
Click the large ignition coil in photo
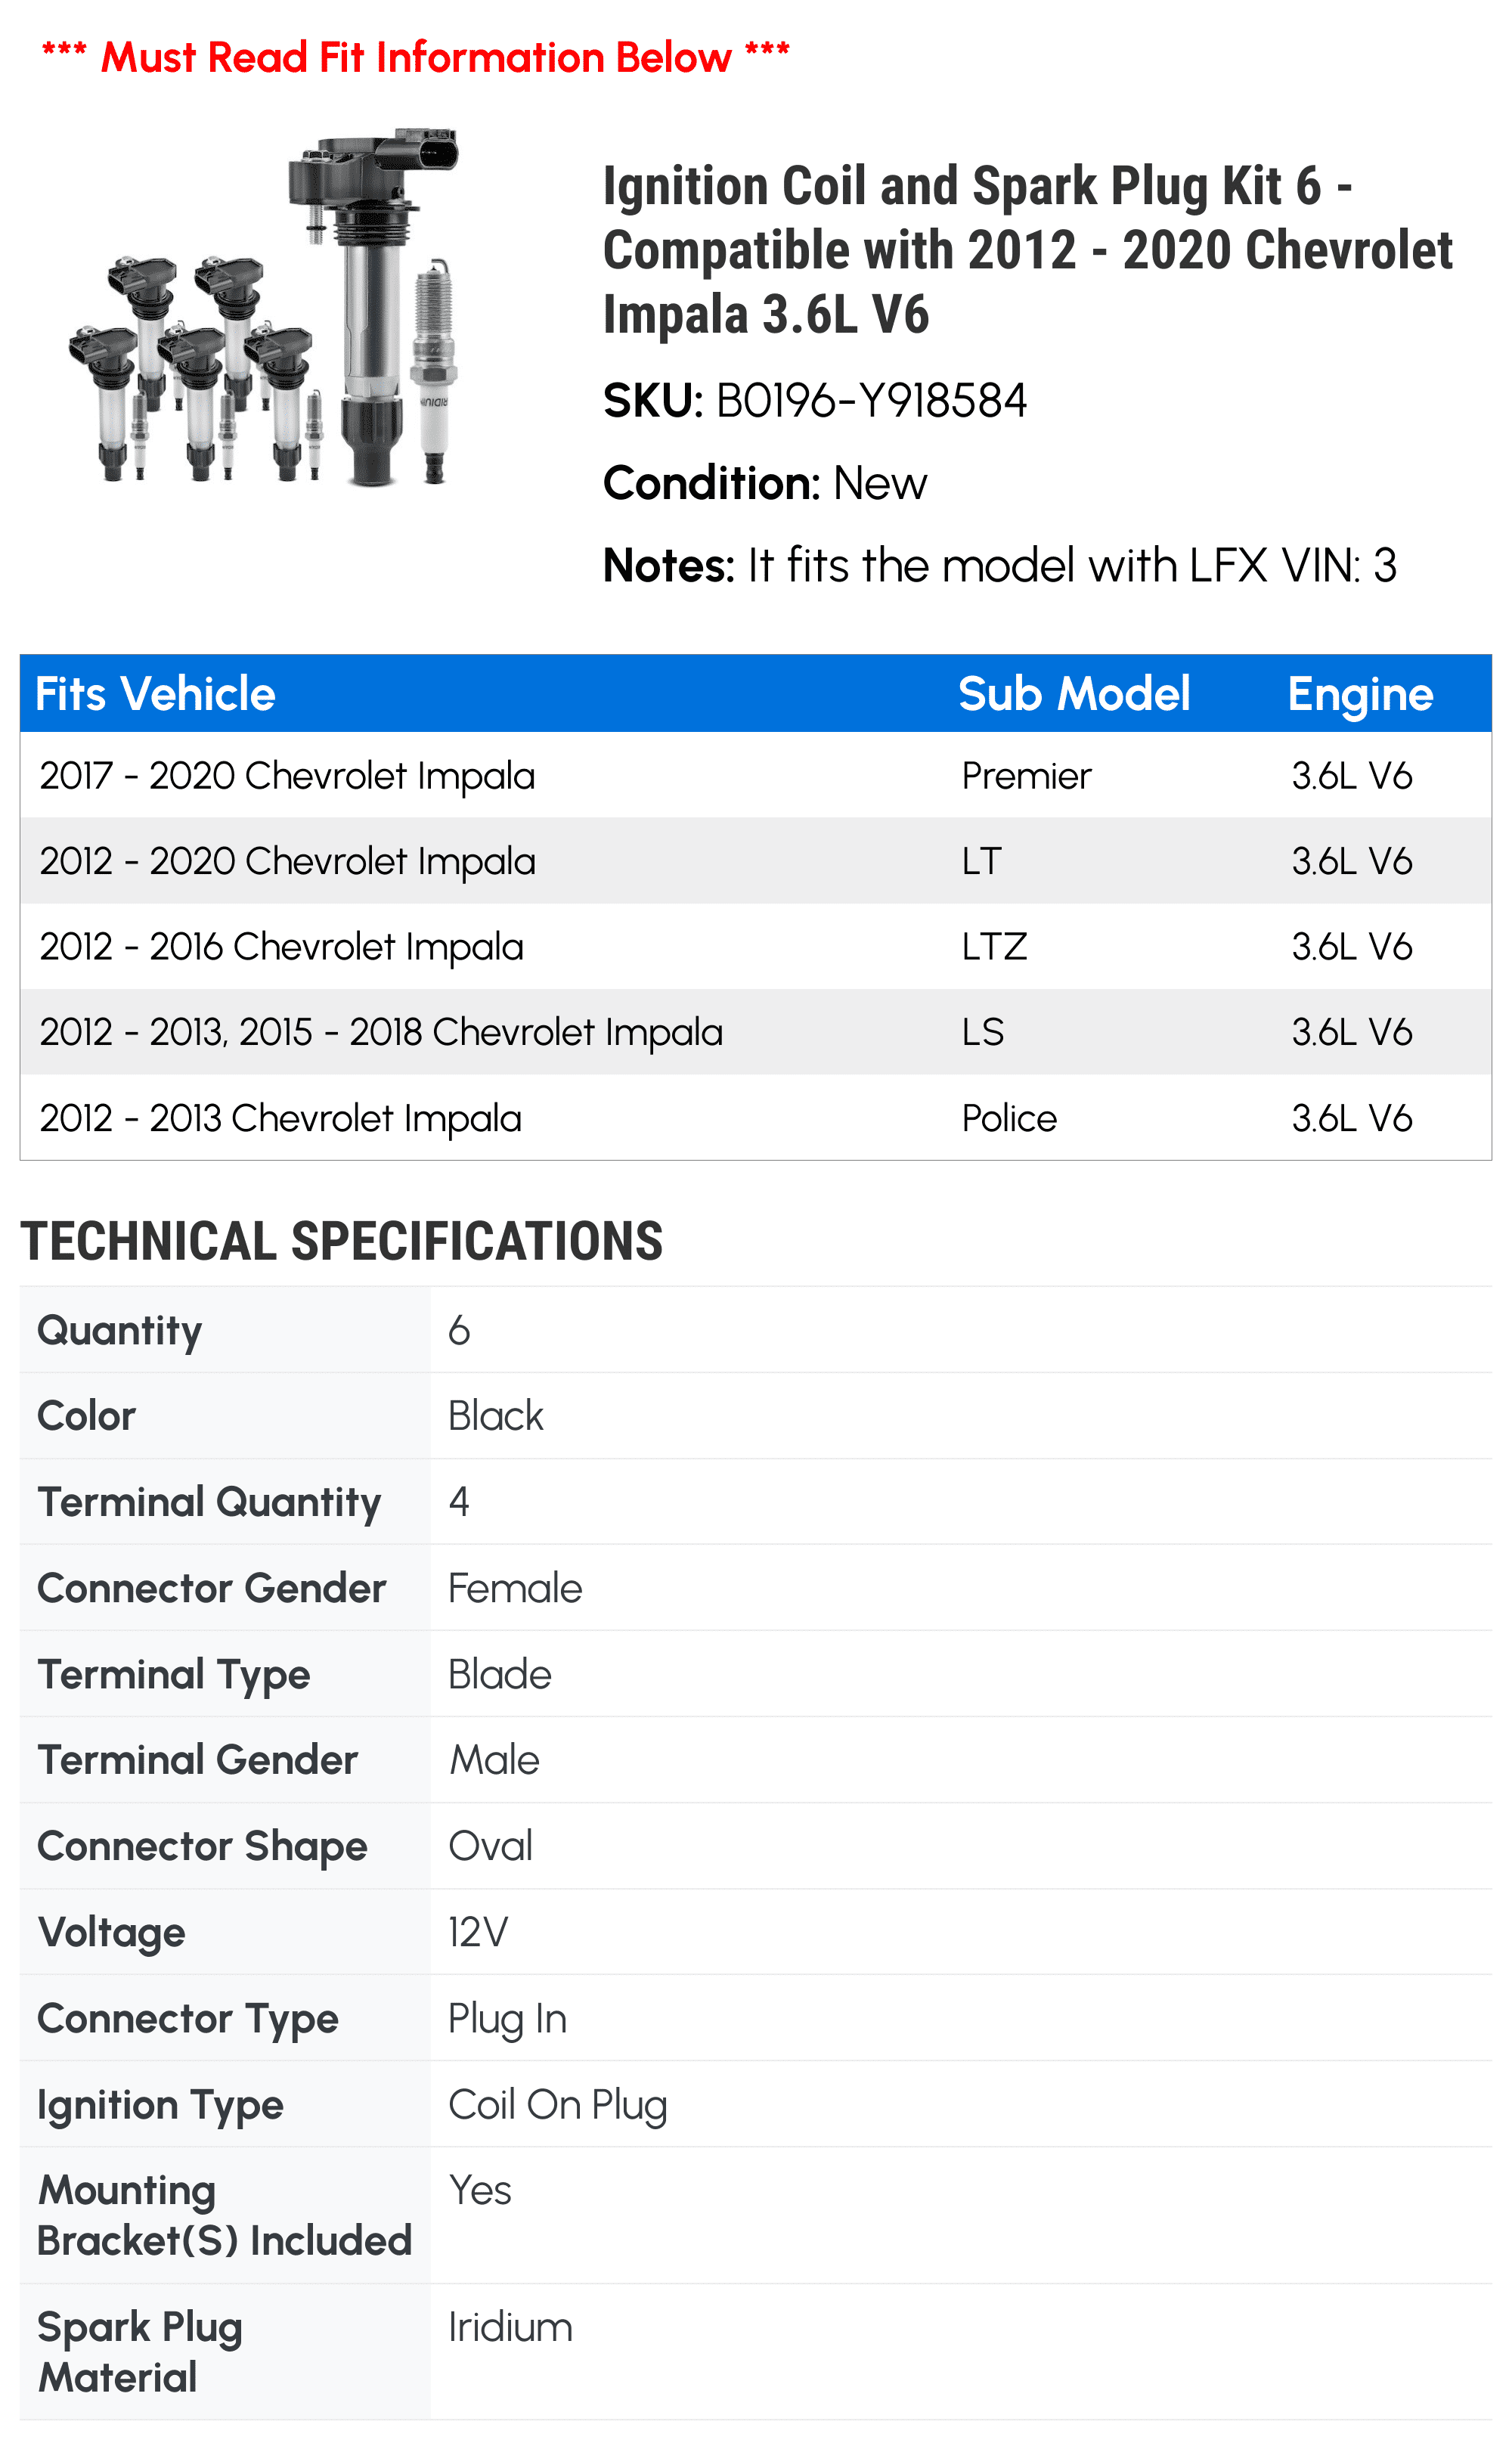point(368,305)
